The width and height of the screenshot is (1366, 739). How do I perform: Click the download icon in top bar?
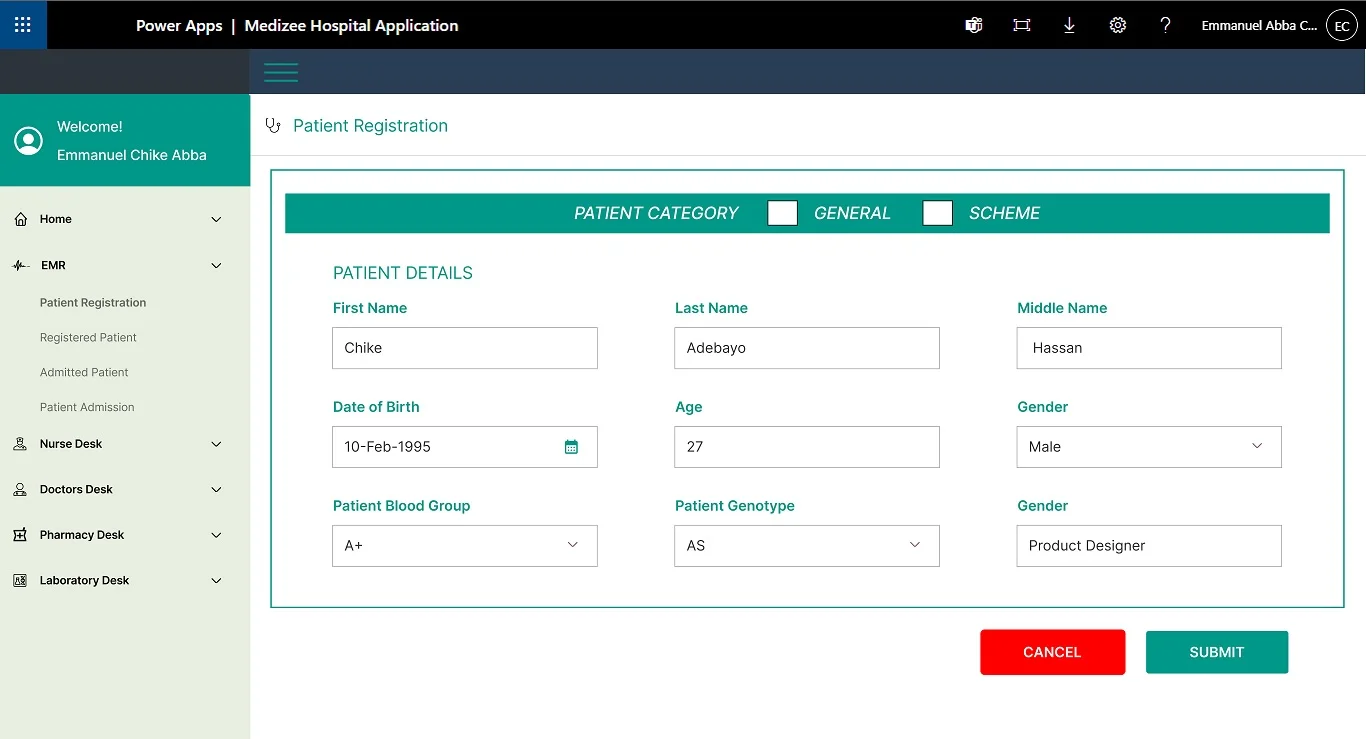pos(1069,25)
